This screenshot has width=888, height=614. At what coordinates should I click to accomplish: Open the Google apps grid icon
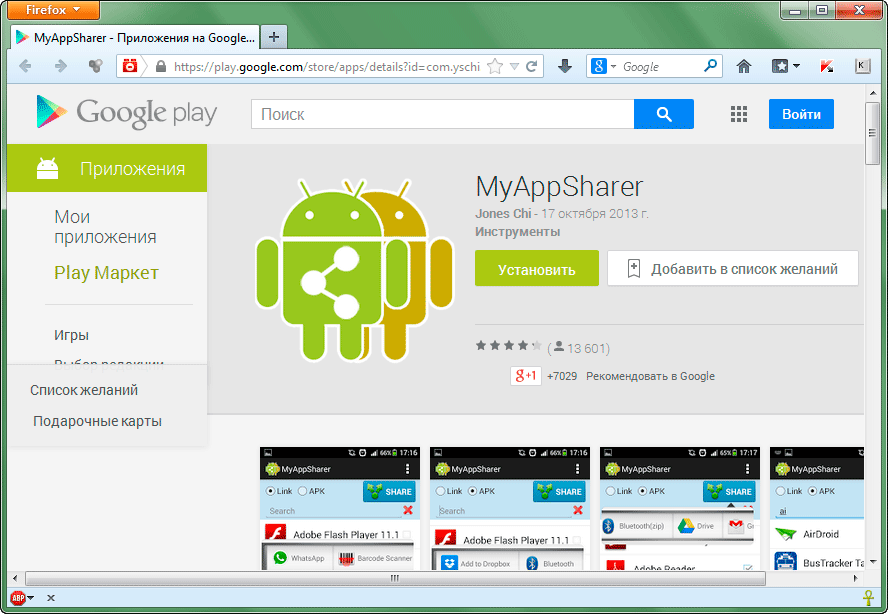click(x=739, y=114)
